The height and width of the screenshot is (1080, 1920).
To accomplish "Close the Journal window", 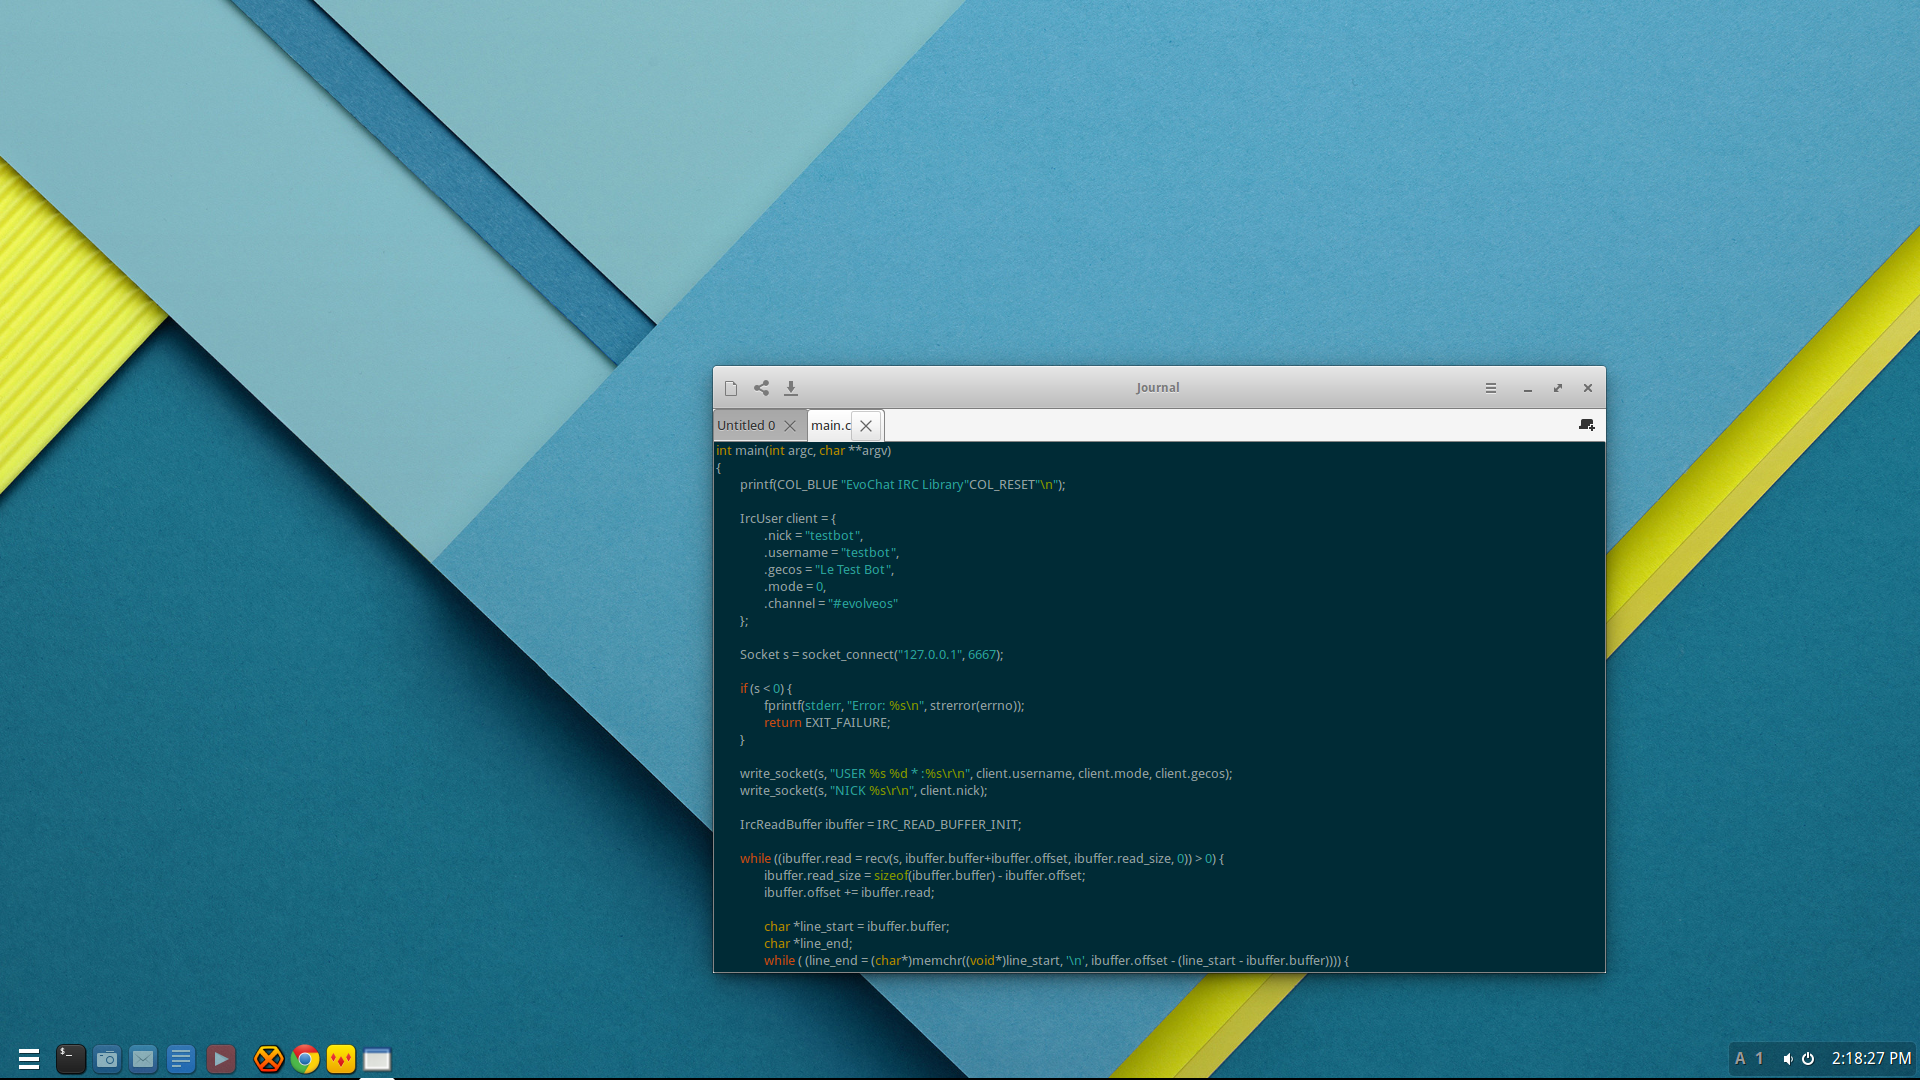I will coord(1588,388).
